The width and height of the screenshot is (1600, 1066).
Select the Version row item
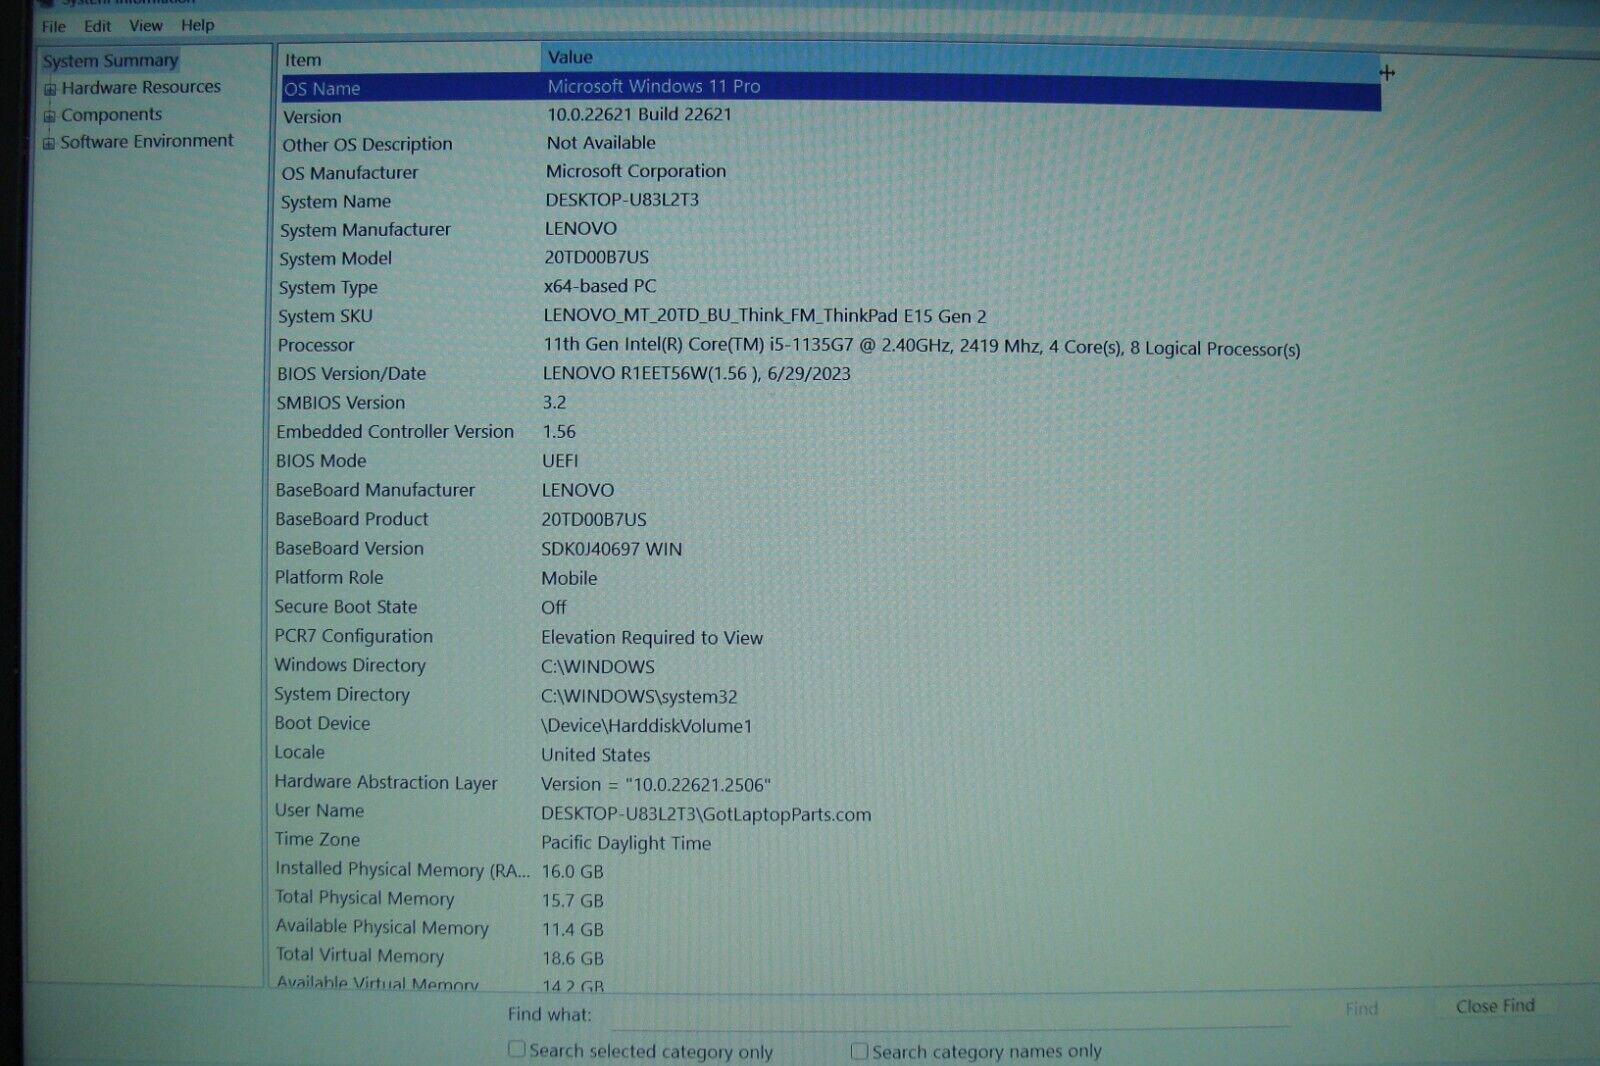(x=830, y=115)
